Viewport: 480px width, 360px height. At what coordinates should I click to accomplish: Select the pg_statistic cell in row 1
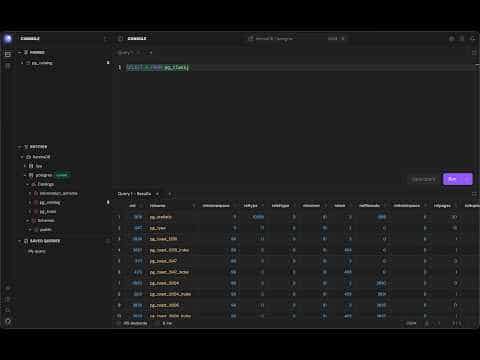(x=161, y=217)
